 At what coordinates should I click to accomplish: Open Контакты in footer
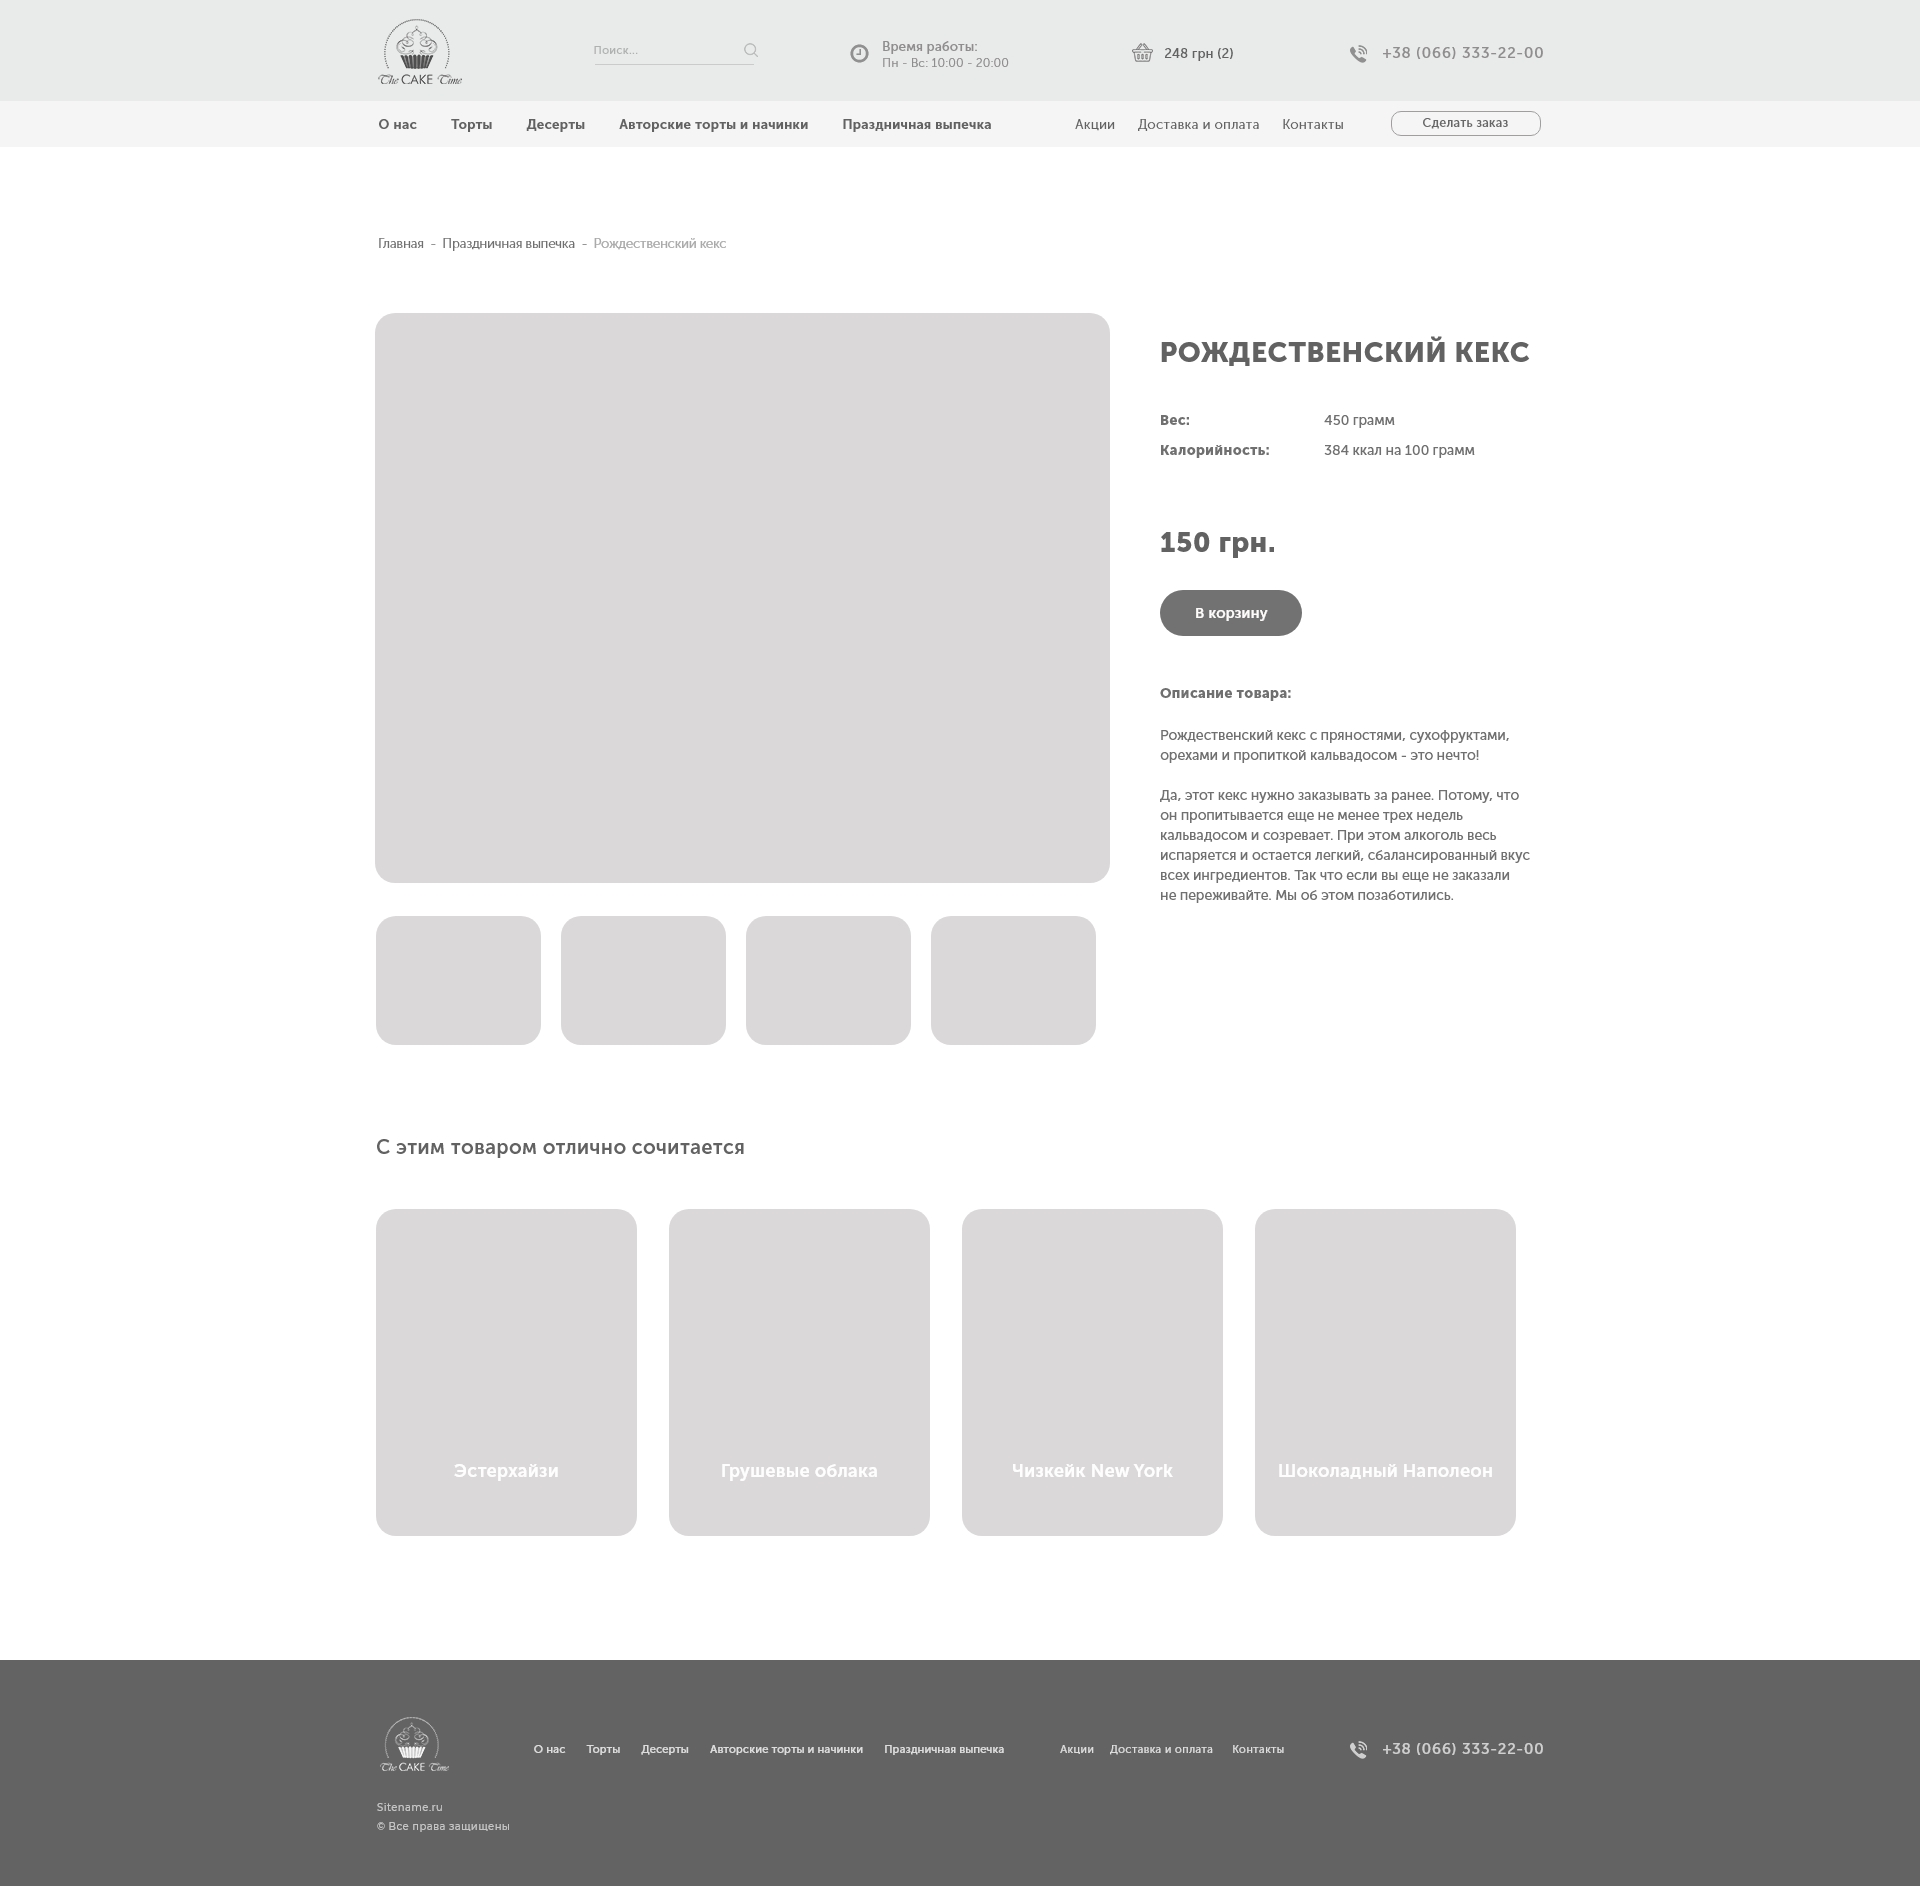coord(1257,1750)
